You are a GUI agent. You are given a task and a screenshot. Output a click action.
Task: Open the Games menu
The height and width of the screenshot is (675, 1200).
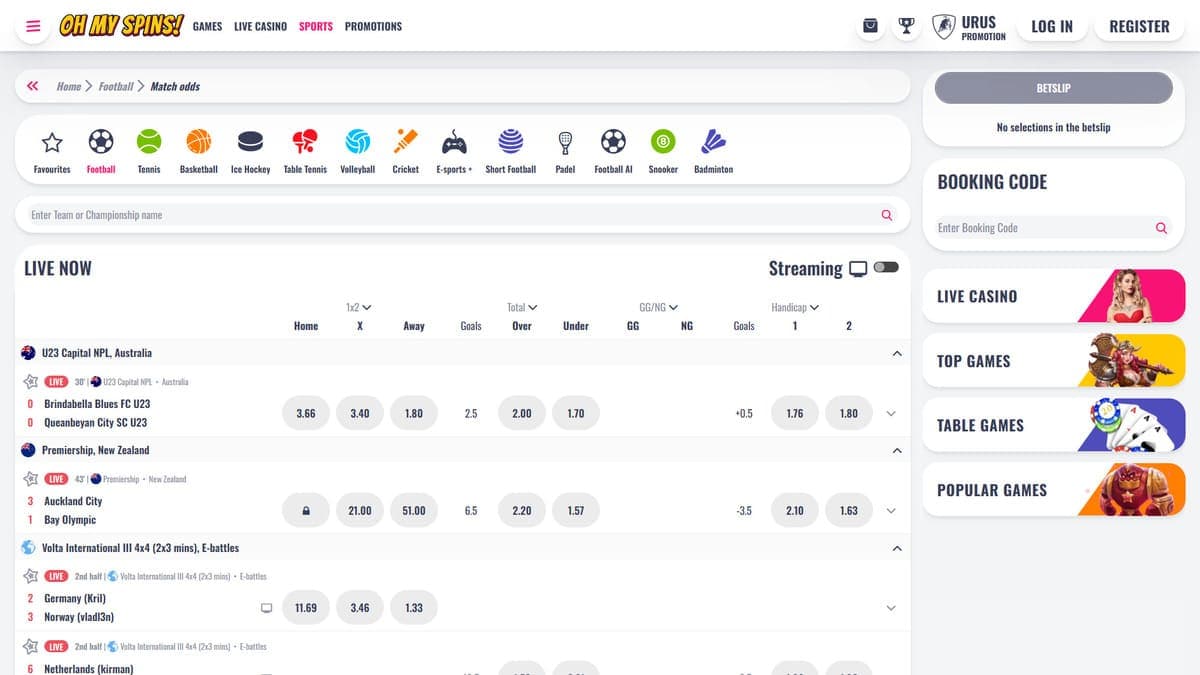click(207, 26)
